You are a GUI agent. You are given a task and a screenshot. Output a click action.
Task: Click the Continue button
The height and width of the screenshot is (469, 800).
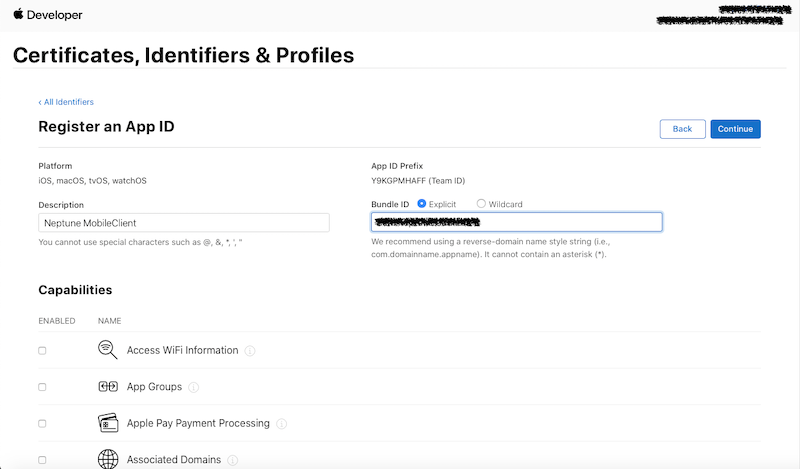[735, 129]
